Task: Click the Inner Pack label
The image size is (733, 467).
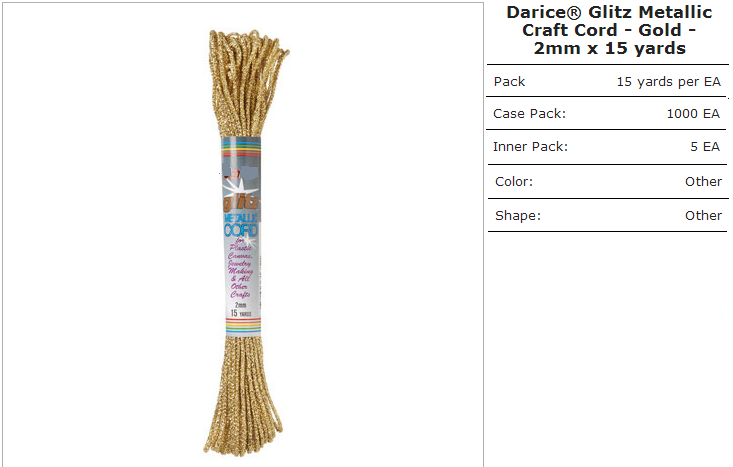Action: pos(530,147)
